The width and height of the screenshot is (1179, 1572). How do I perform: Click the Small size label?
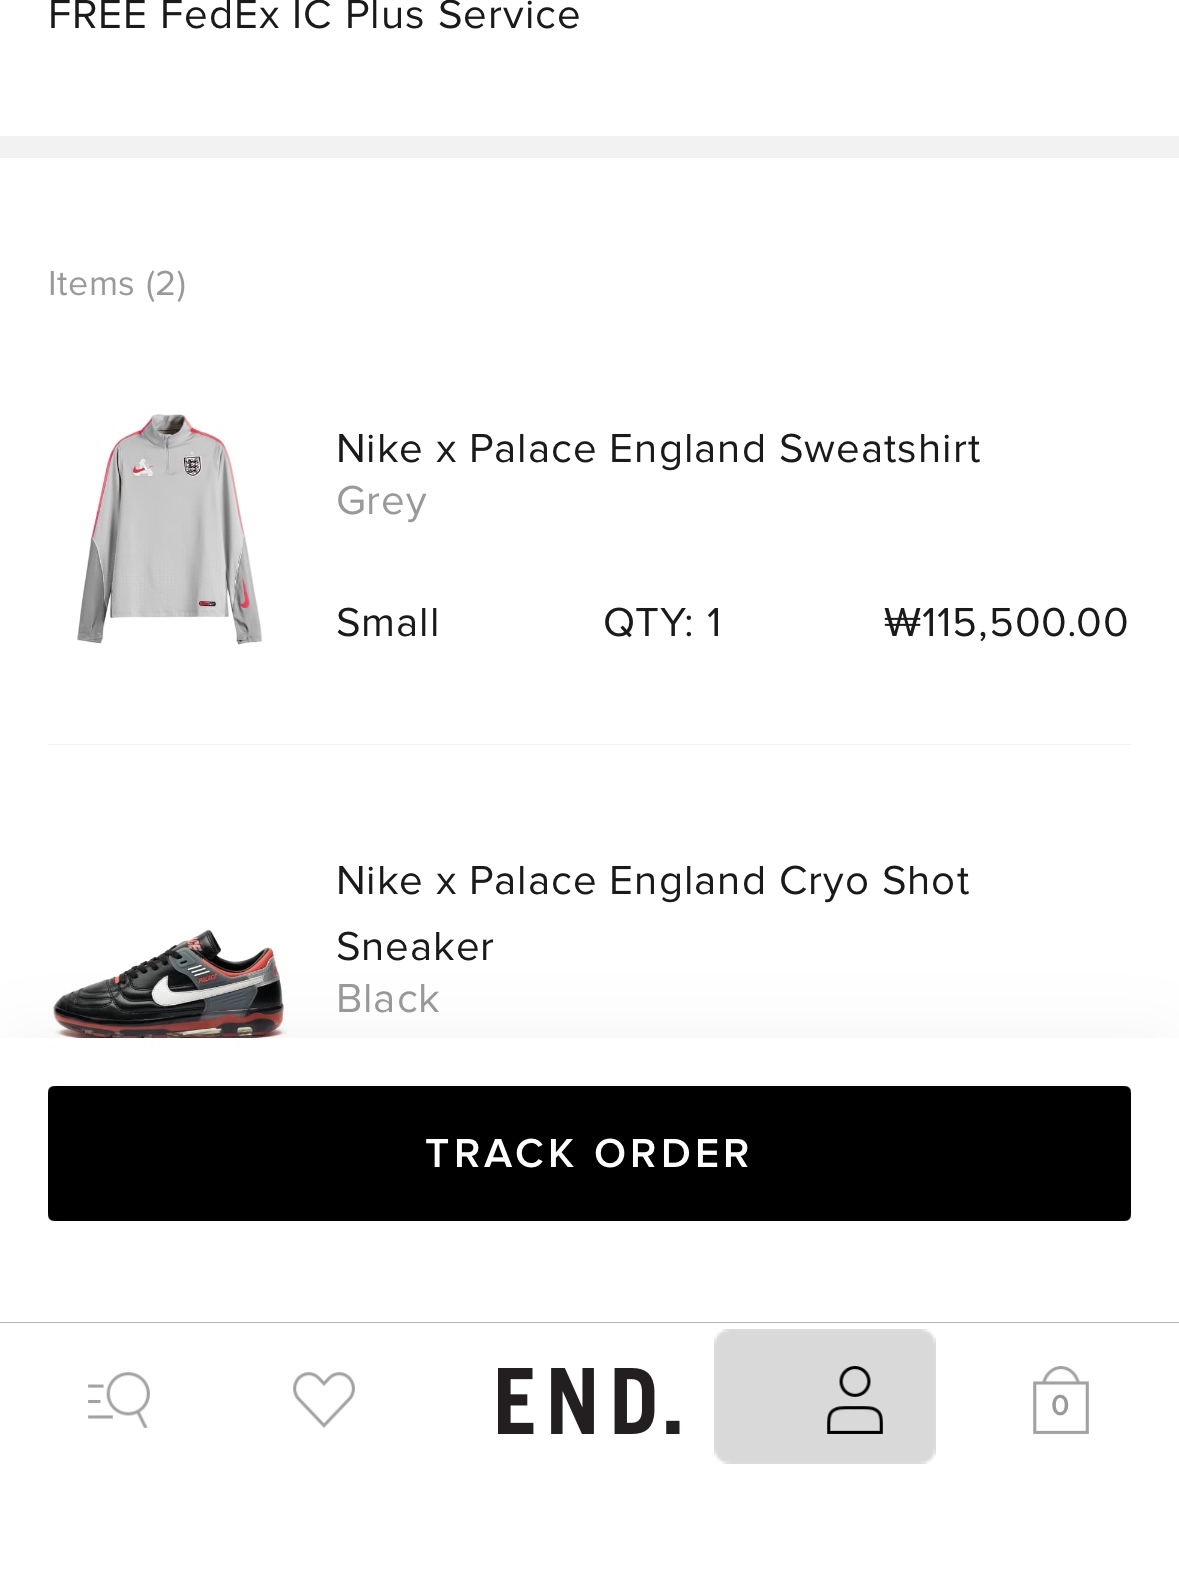[x=388, y=622]
